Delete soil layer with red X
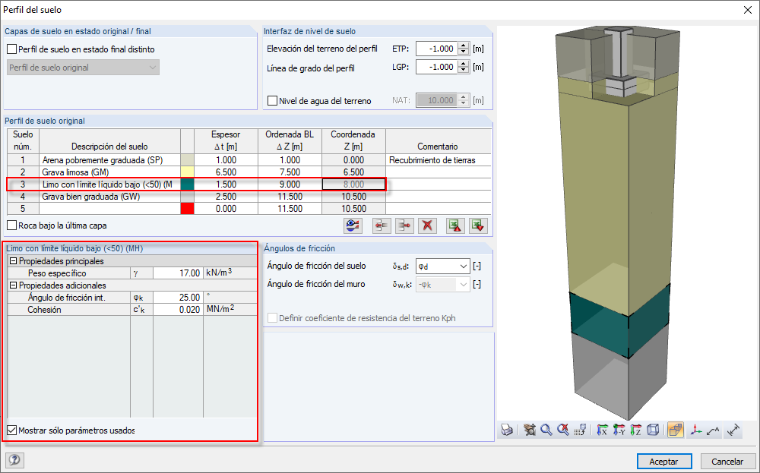760x473 pixels. click(428, 226)
